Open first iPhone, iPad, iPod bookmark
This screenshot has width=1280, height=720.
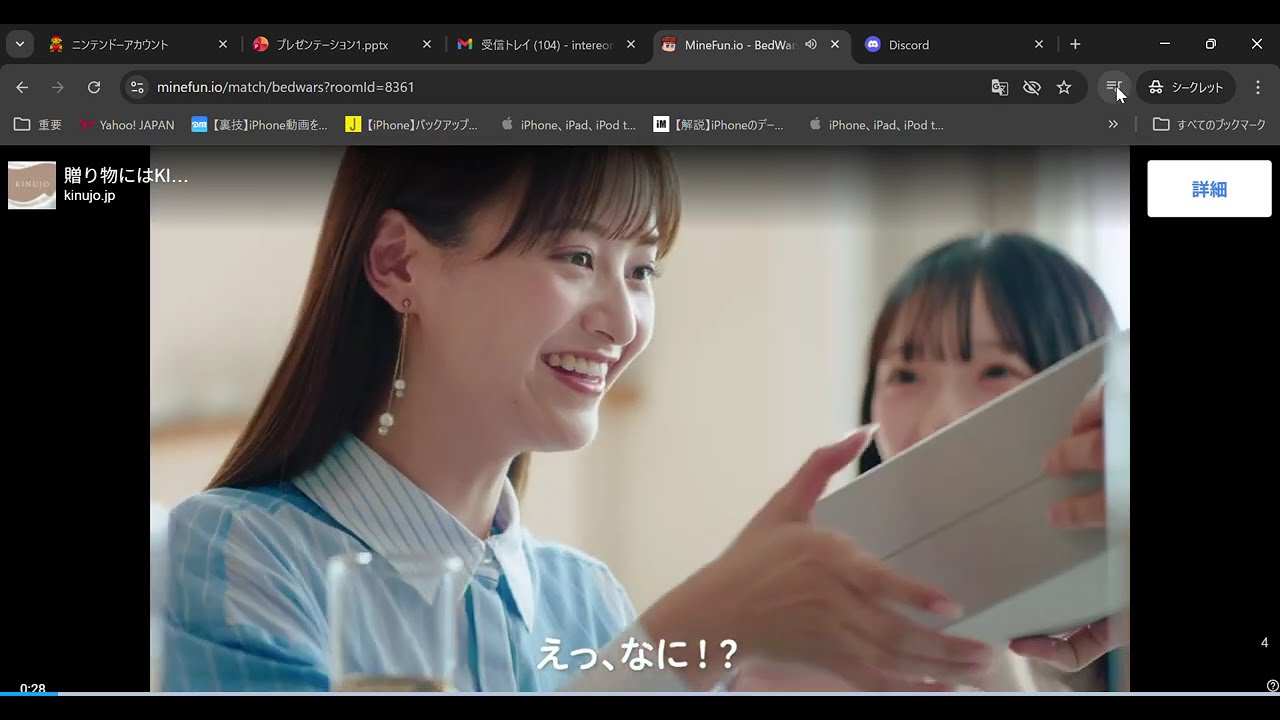tap(568, 125)
